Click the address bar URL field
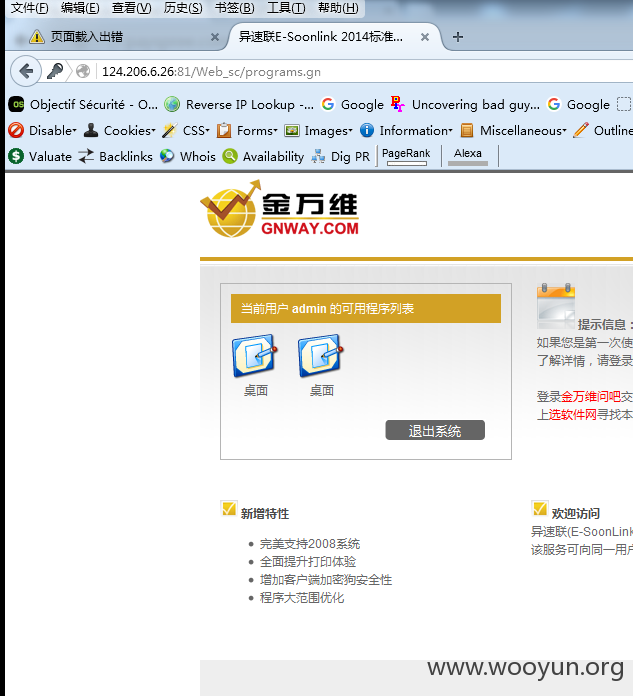The height and width of the screenshot is (696, 633). 364,71
